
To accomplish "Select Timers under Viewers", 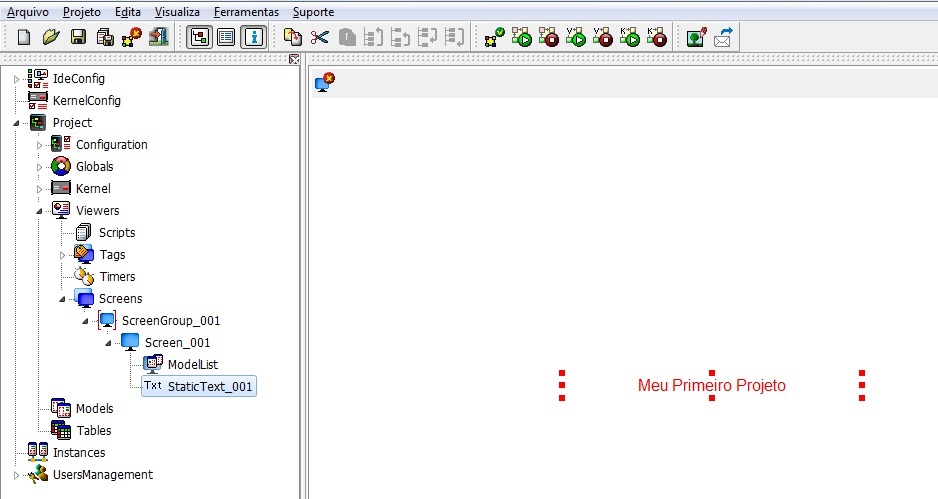I will pyautogui.click(x=117, y=276).
